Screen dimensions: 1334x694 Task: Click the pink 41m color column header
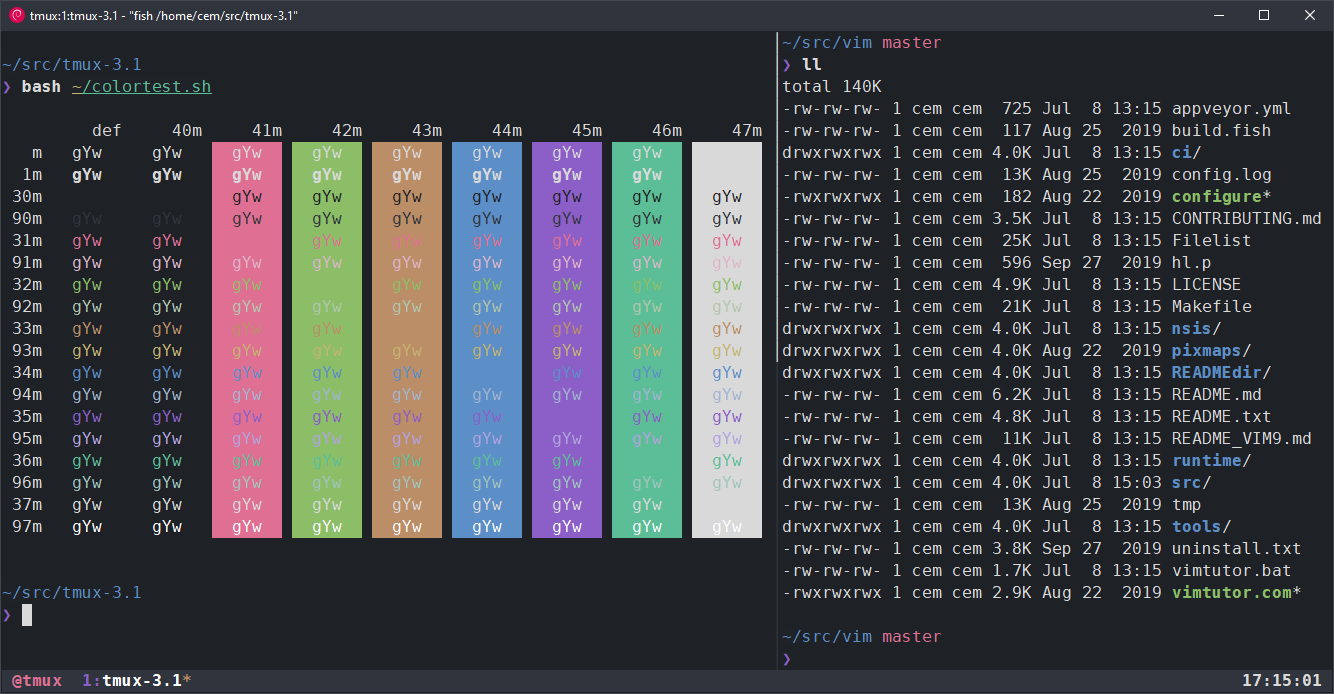click(x=266, y=131)
